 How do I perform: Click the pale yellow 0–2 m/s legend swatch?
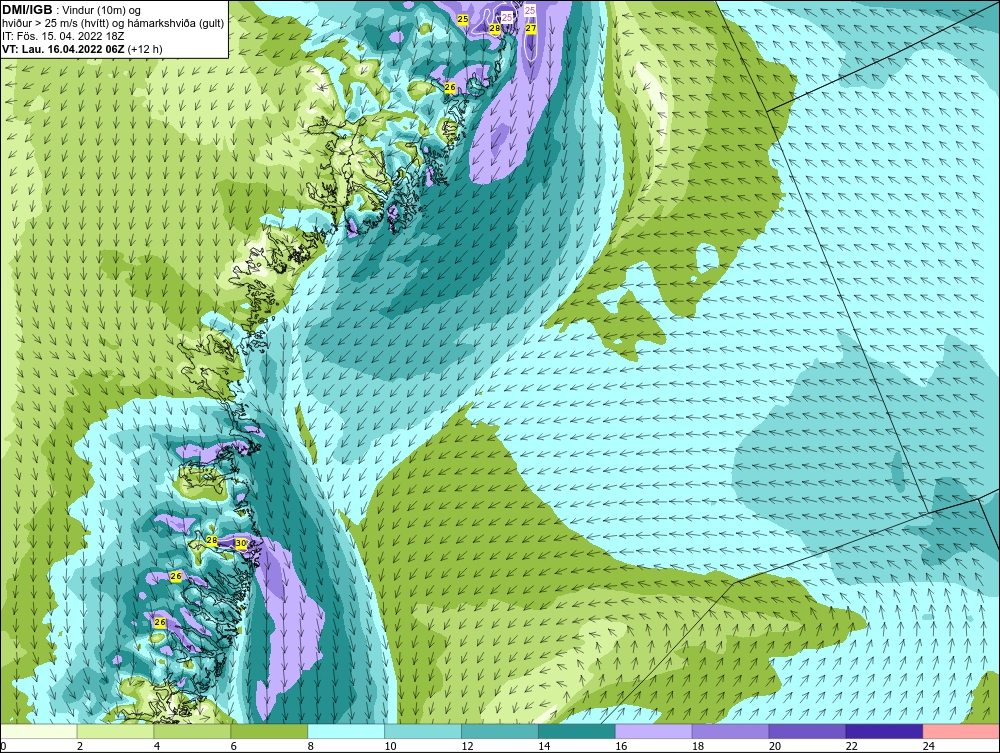[x=39, y=731]
